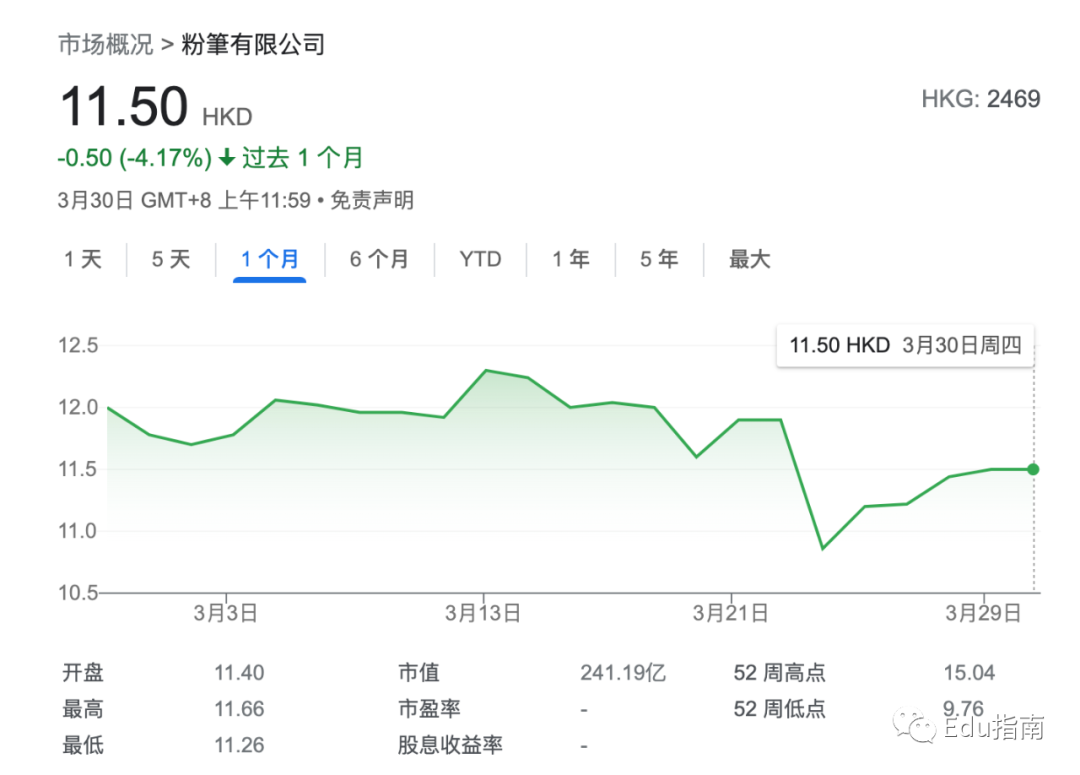Click the green down arrow beside price change

coord(227,158)
